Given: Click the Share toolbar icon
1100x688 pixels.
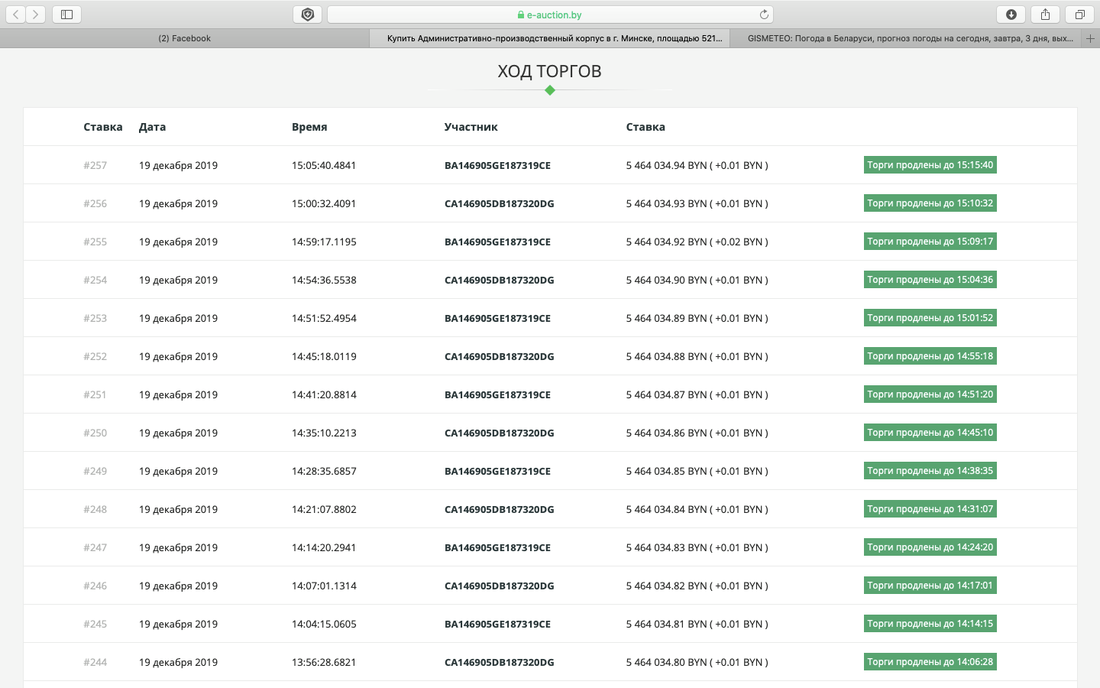Looking at the screenshot, I should (x=1045, y=14).
